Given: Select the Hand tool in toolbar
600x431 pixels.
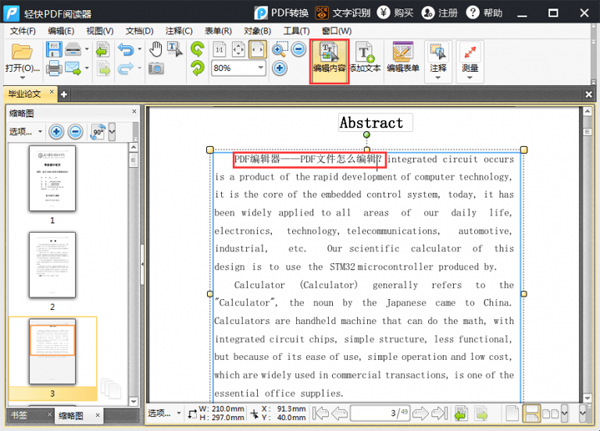Looking at the screenshot, I should point(156,49).
